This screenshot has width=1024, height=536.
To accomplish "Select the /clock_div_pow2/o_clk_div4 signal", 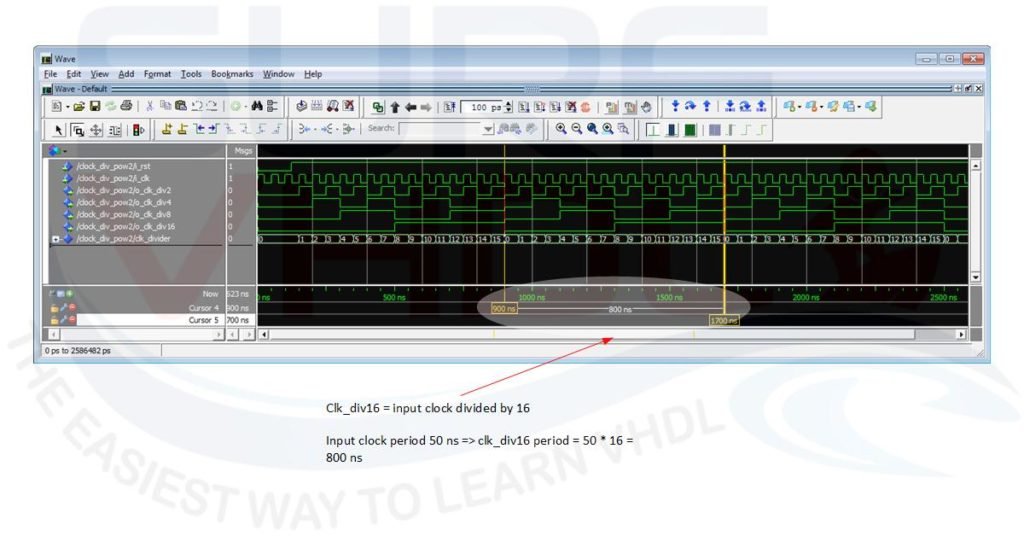I will click(x=123, y=202).
